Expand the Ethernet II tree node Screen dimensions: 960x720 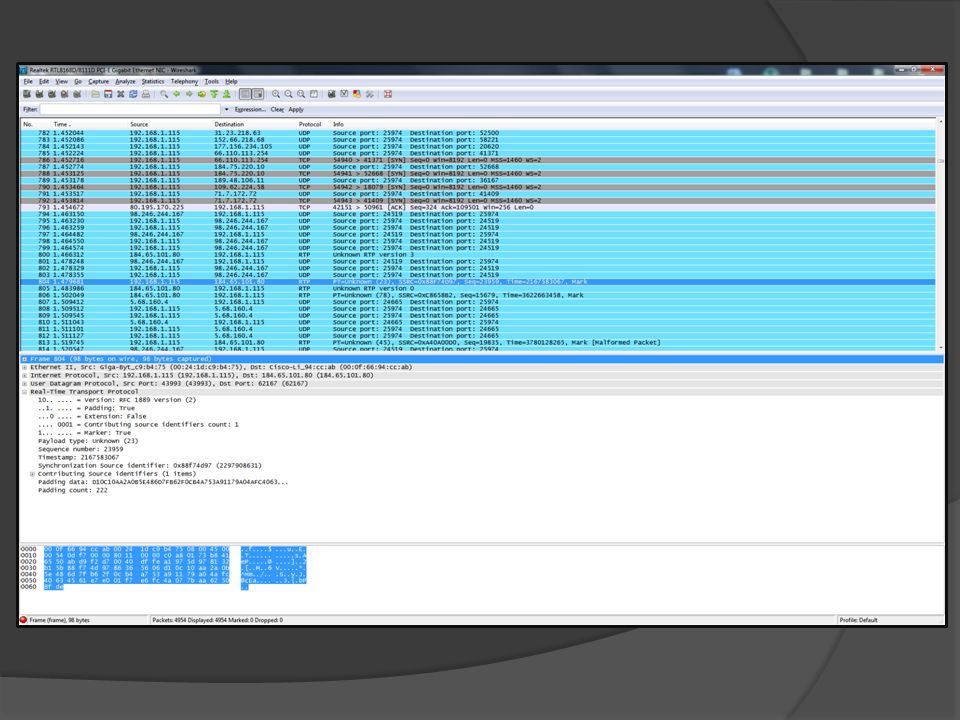click(24, 367)
